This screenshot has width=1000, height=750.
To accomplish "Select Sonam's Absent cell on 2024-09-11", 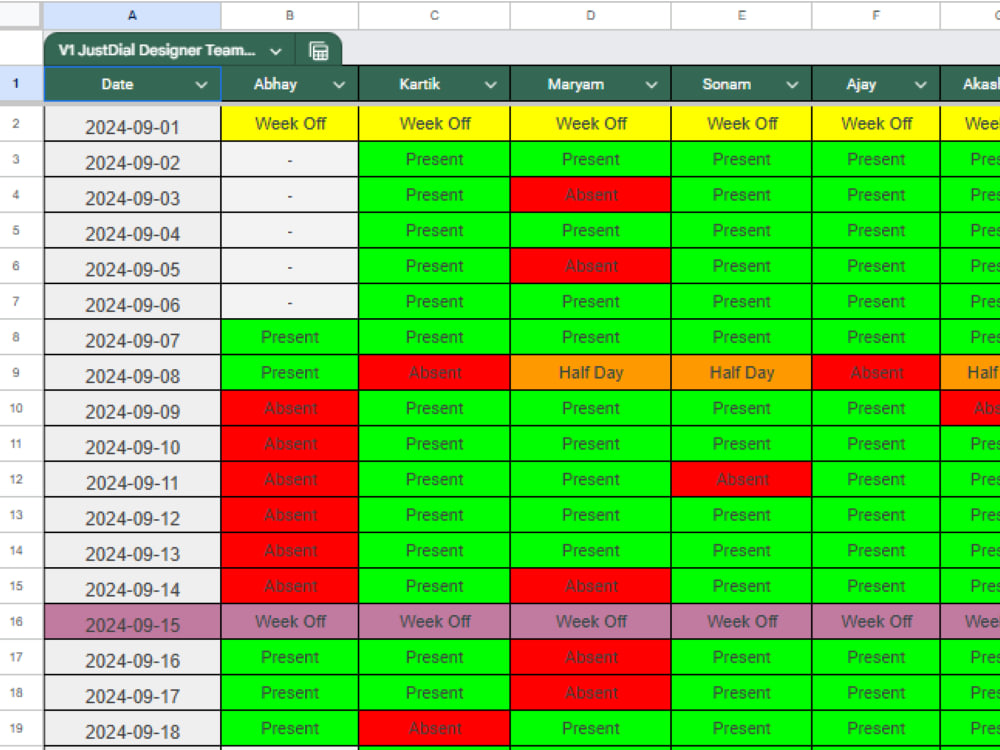I will pos(741,480).
